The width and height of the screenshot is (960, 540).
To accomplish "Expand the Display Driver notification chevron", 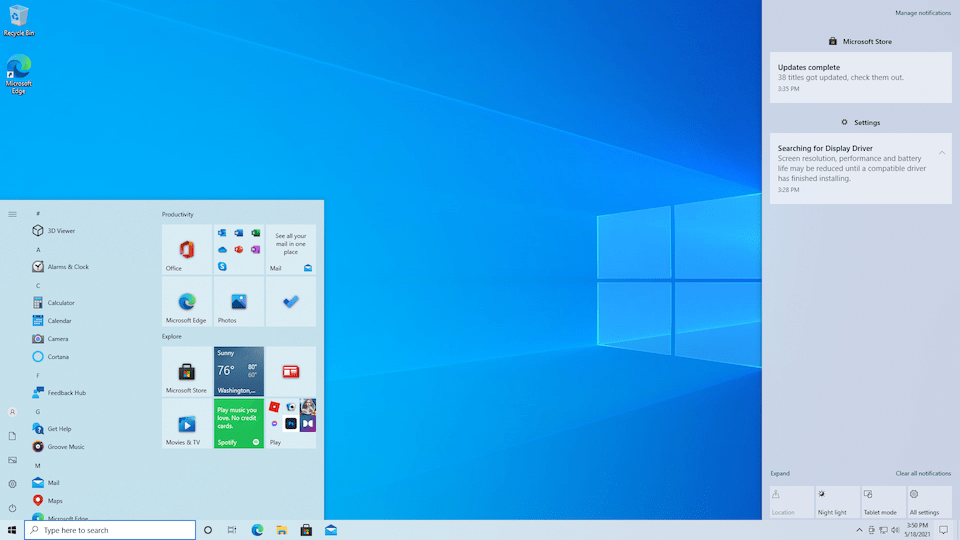I will coord(941,153).
